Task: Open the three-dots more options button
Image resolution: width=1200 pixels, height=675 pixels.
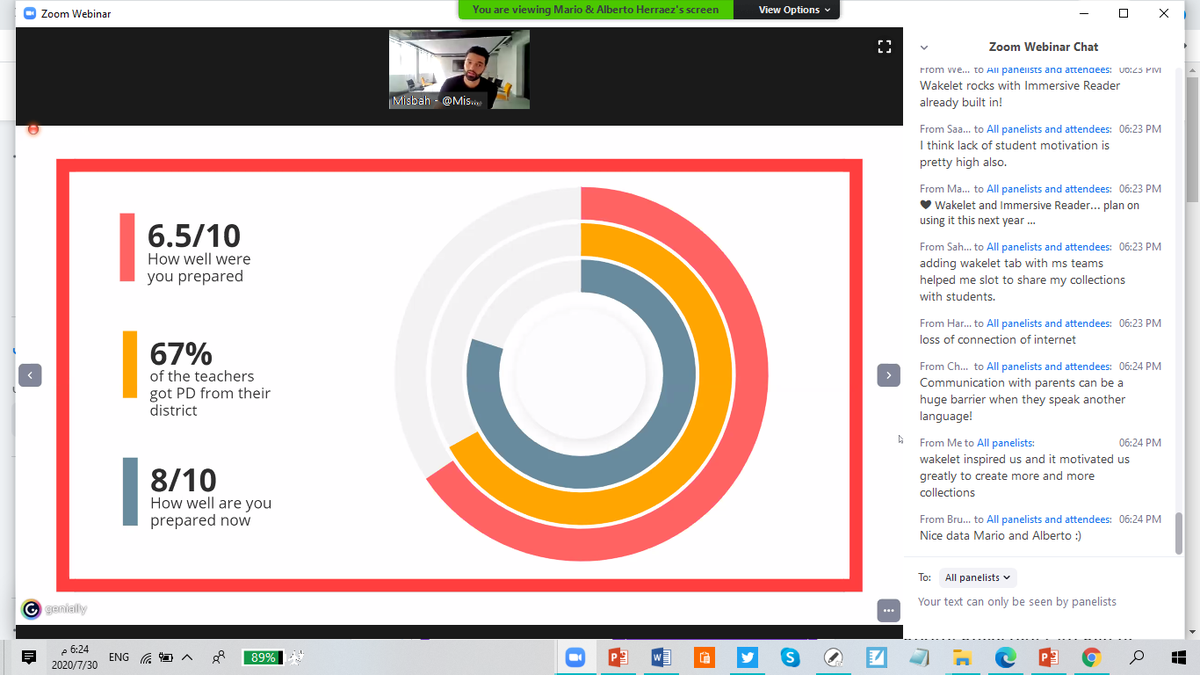Action: (887, 610)
